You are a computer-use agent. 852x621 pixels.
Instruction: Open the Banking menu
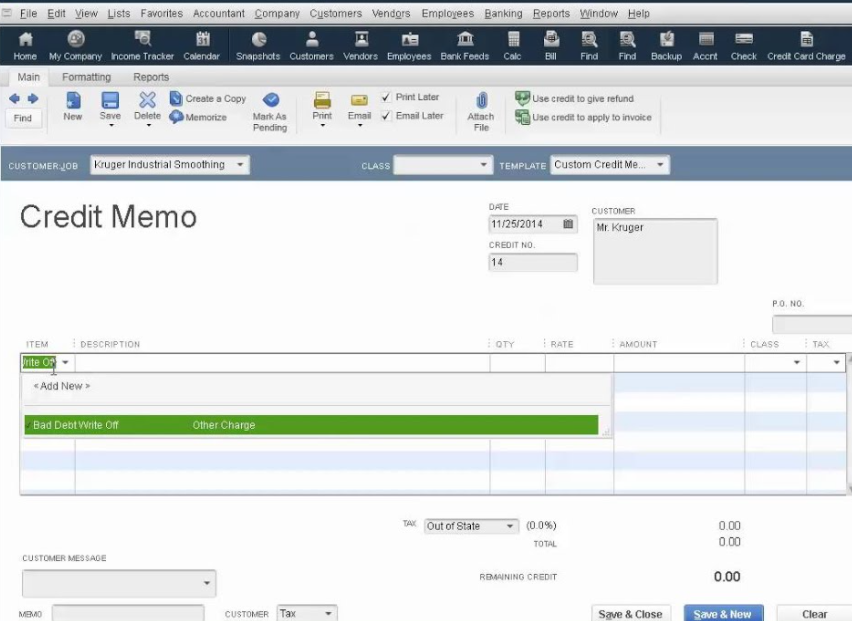pos(503,13)
